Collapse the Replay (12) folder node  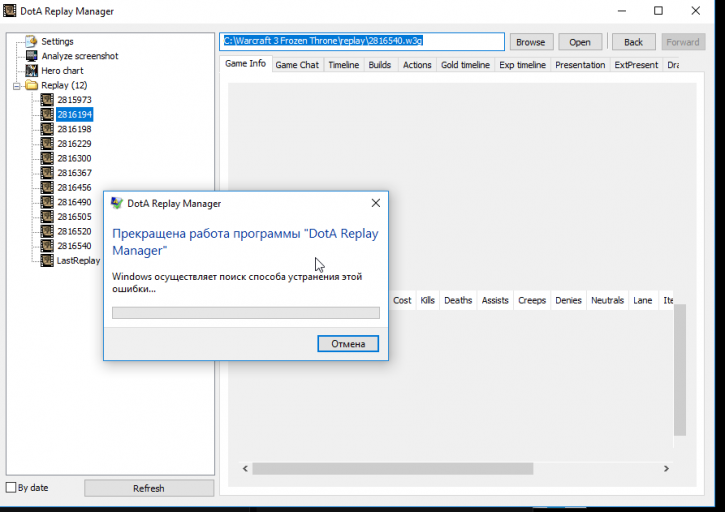(x=17, y=86)
